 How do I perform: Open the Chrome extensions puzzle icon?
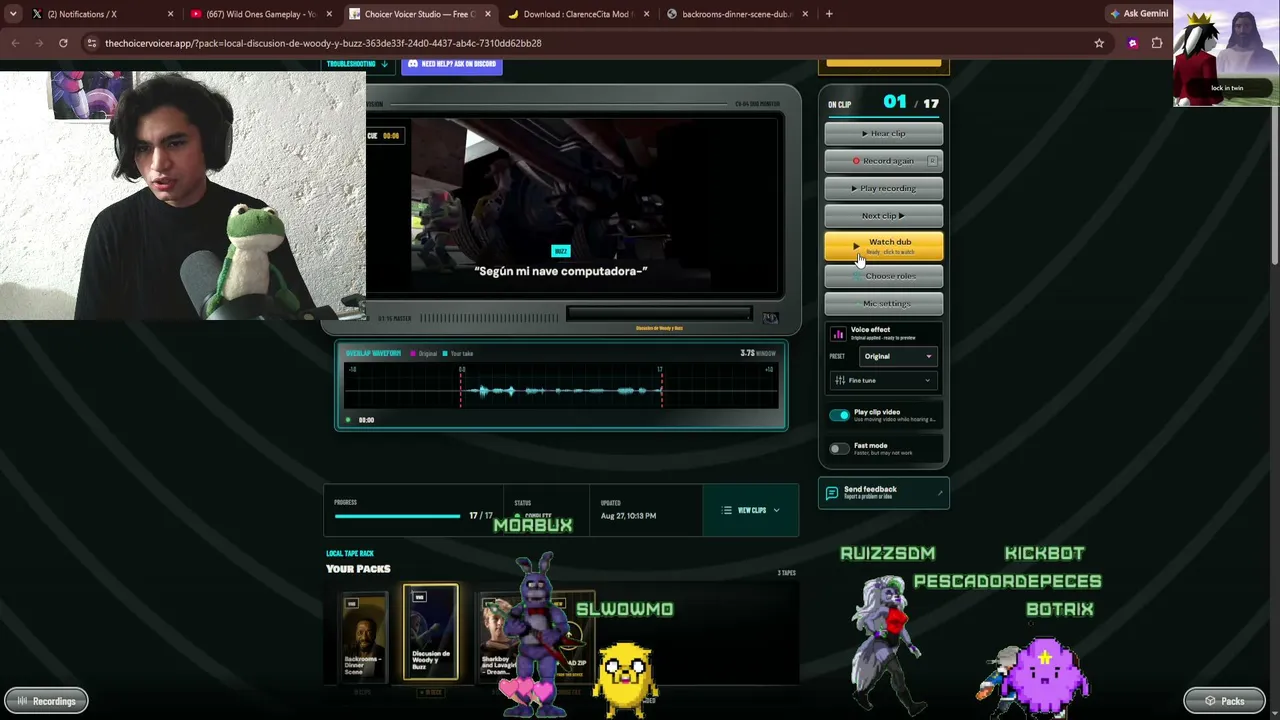pos(1157,43)
